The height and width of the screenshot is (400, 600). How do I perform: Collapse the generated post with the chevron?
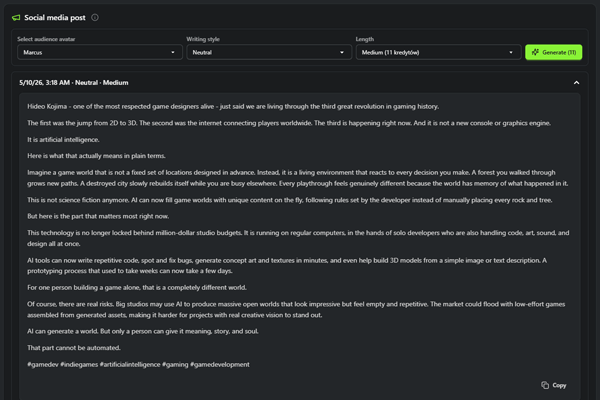[x=576, y=83]
